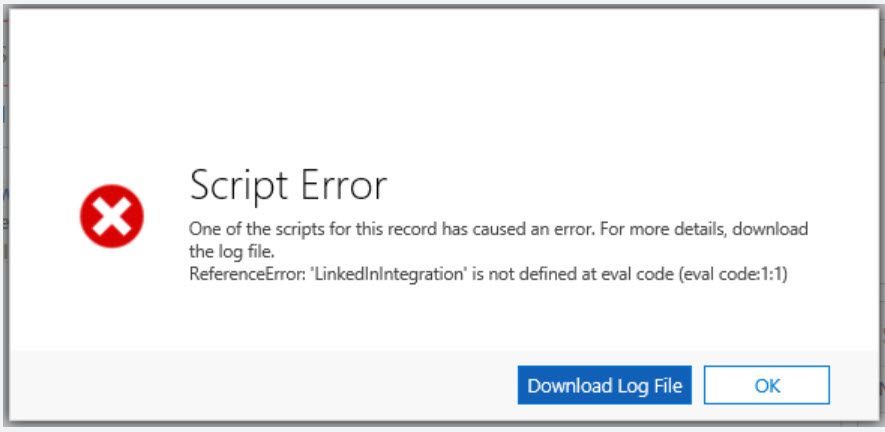
Task: Click "the log file." on second message line
Action: [230, 251]
